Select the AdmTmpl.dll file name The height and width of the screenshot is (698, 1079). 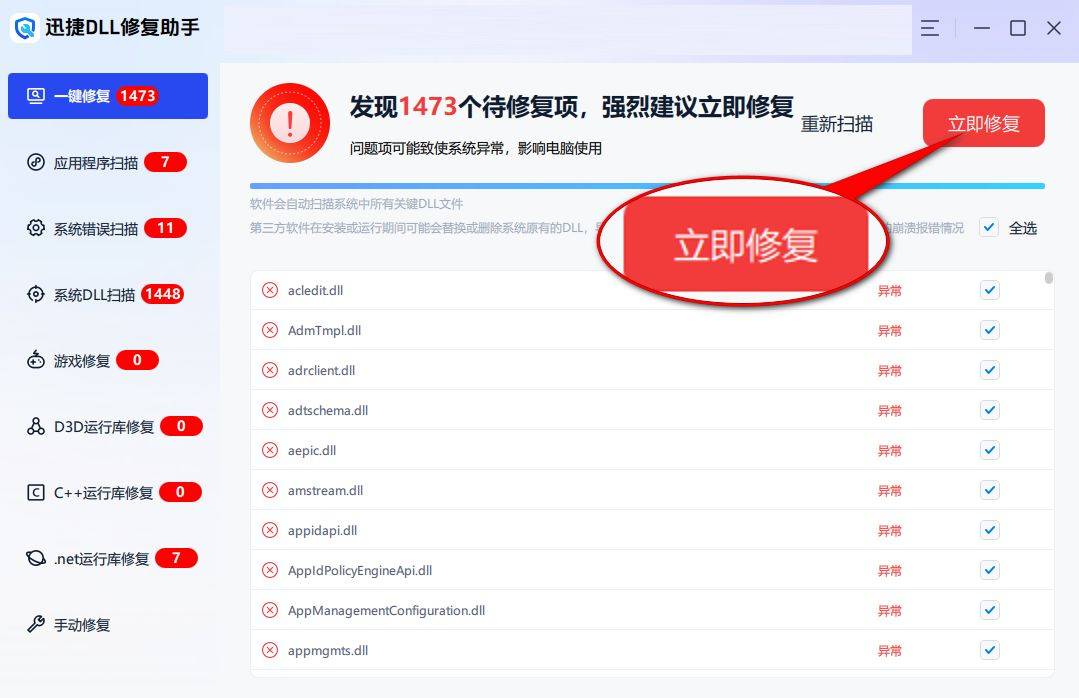click(324, 330)
